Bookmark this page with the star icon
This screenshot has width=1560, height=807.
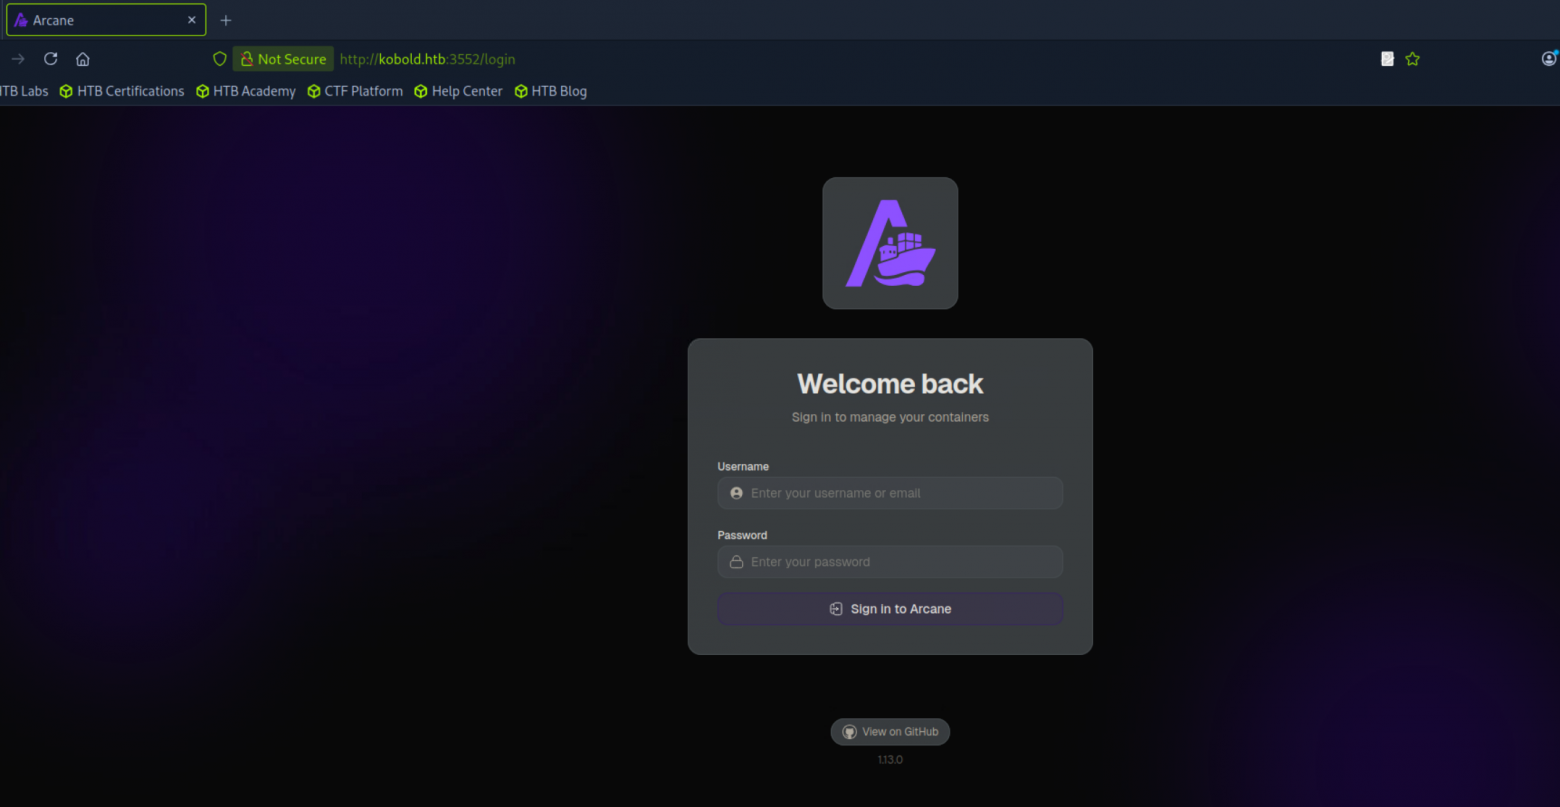[x=1412, y=58]
